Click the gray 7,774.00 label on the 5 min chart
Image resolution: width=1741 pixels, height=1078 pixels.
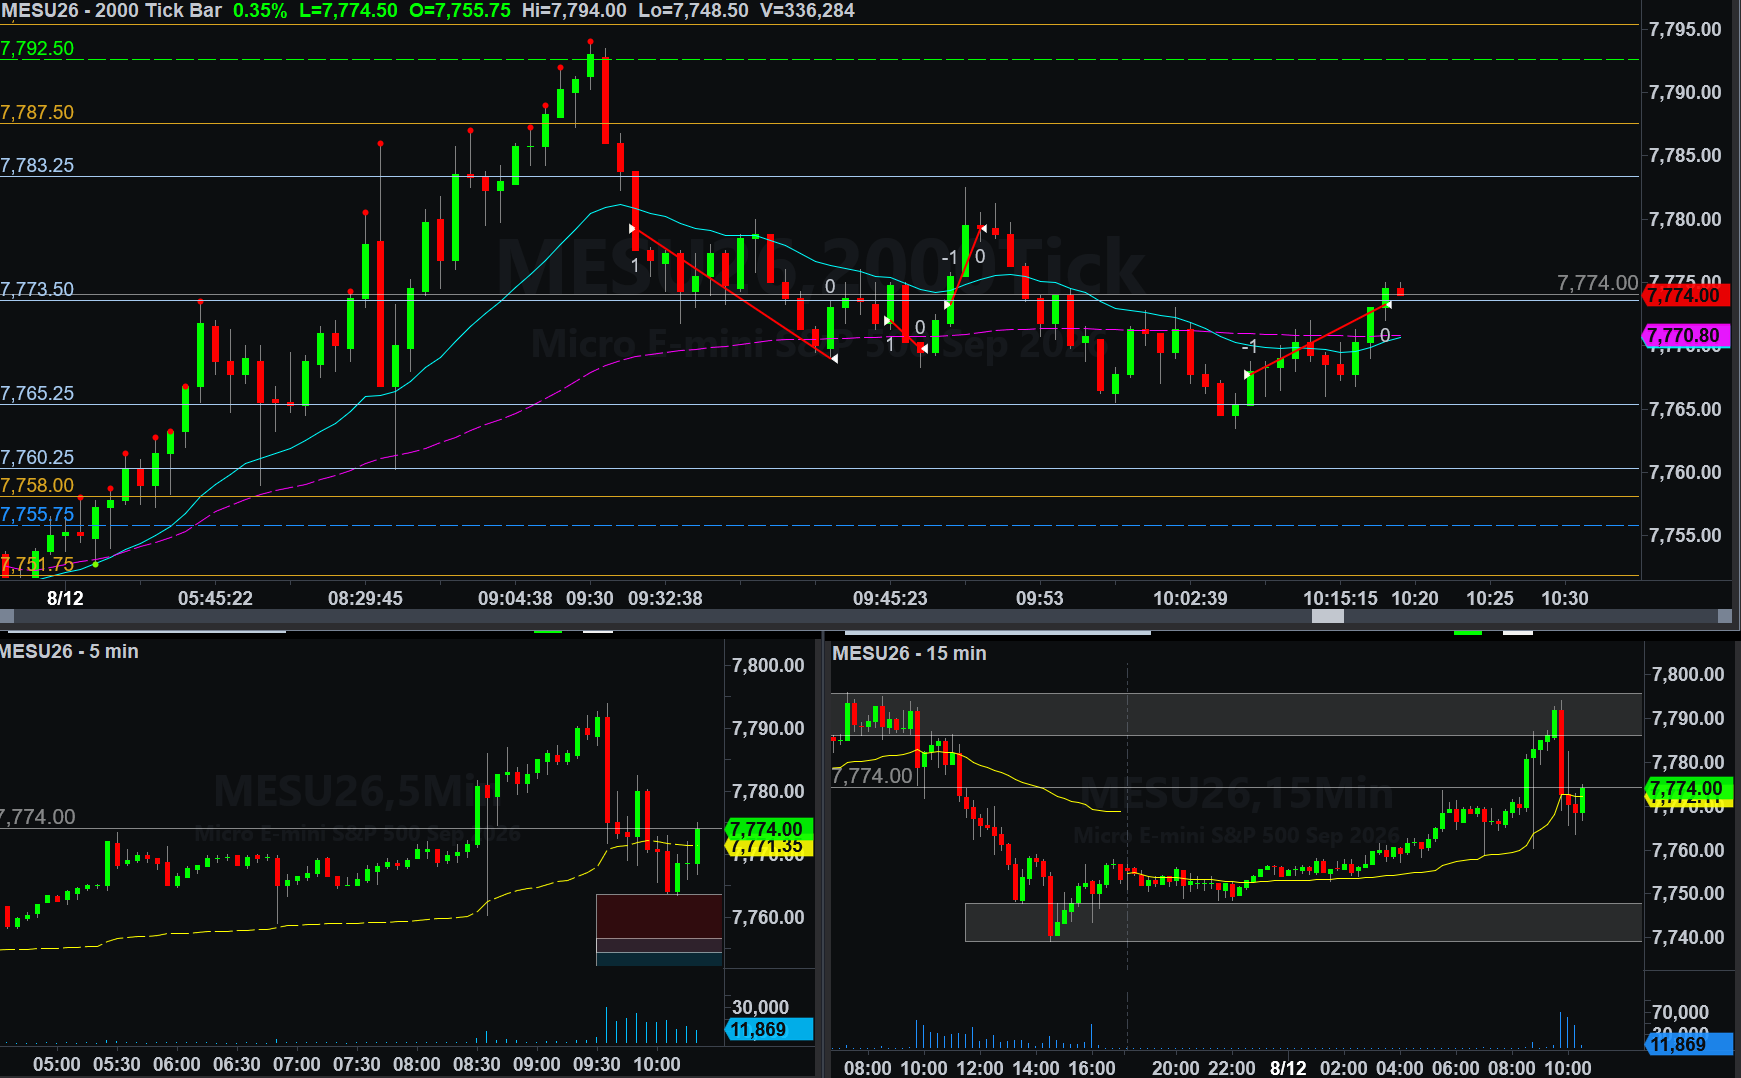[x=38, y=818]
